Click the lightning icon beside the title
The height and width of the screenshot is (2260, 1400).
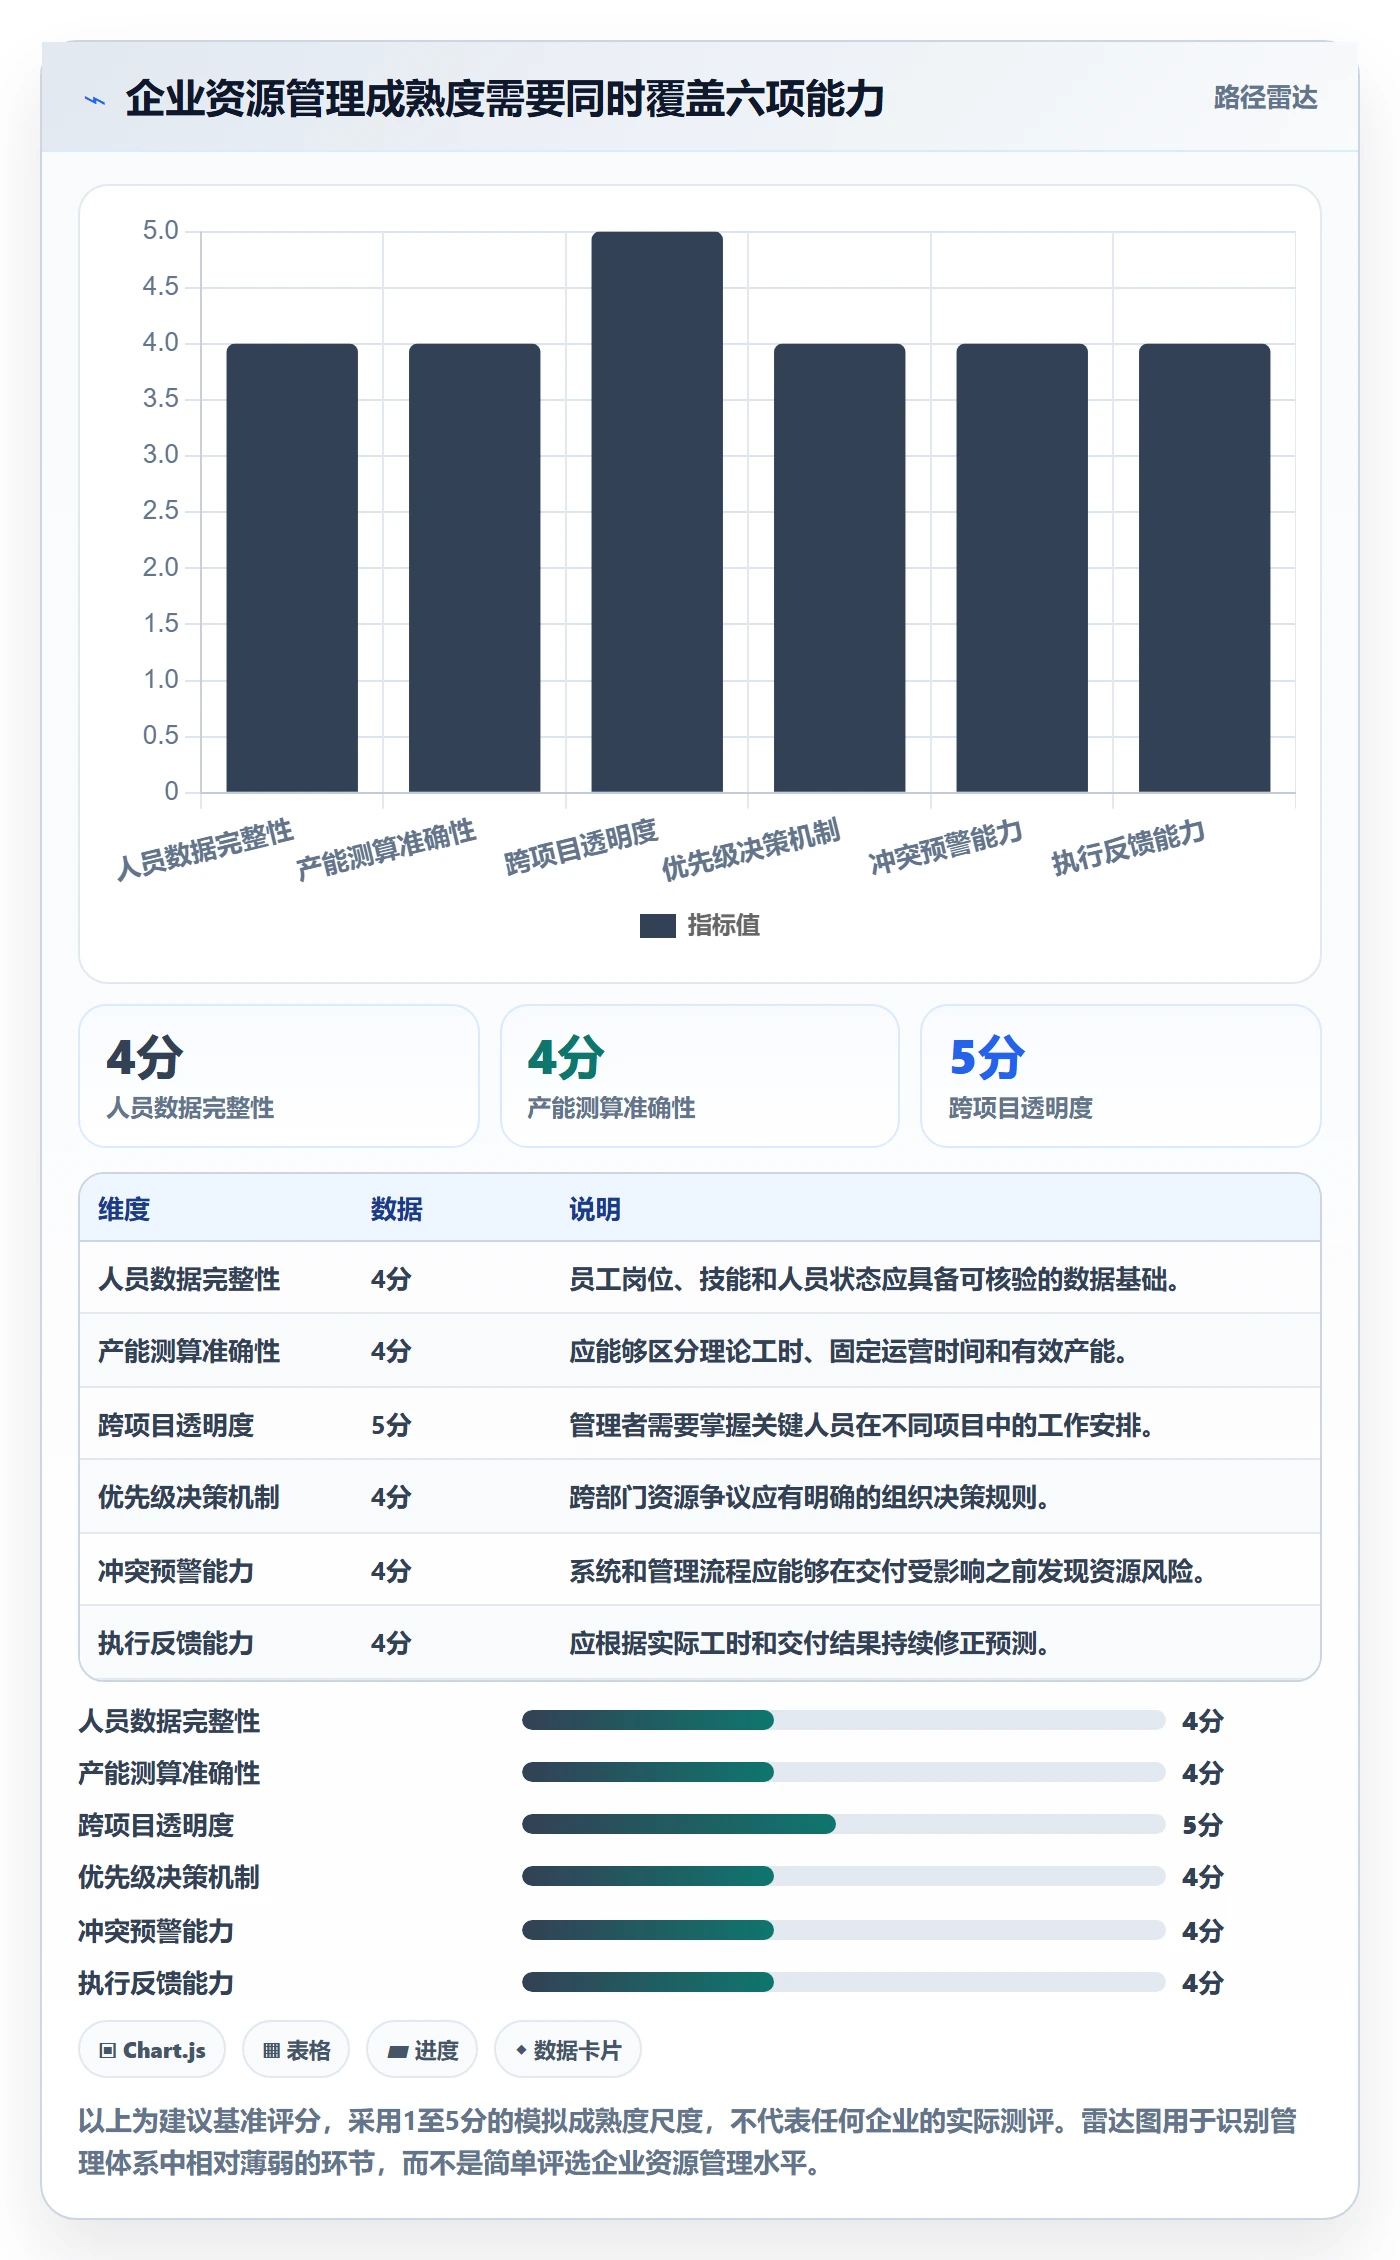pos(95,100)
